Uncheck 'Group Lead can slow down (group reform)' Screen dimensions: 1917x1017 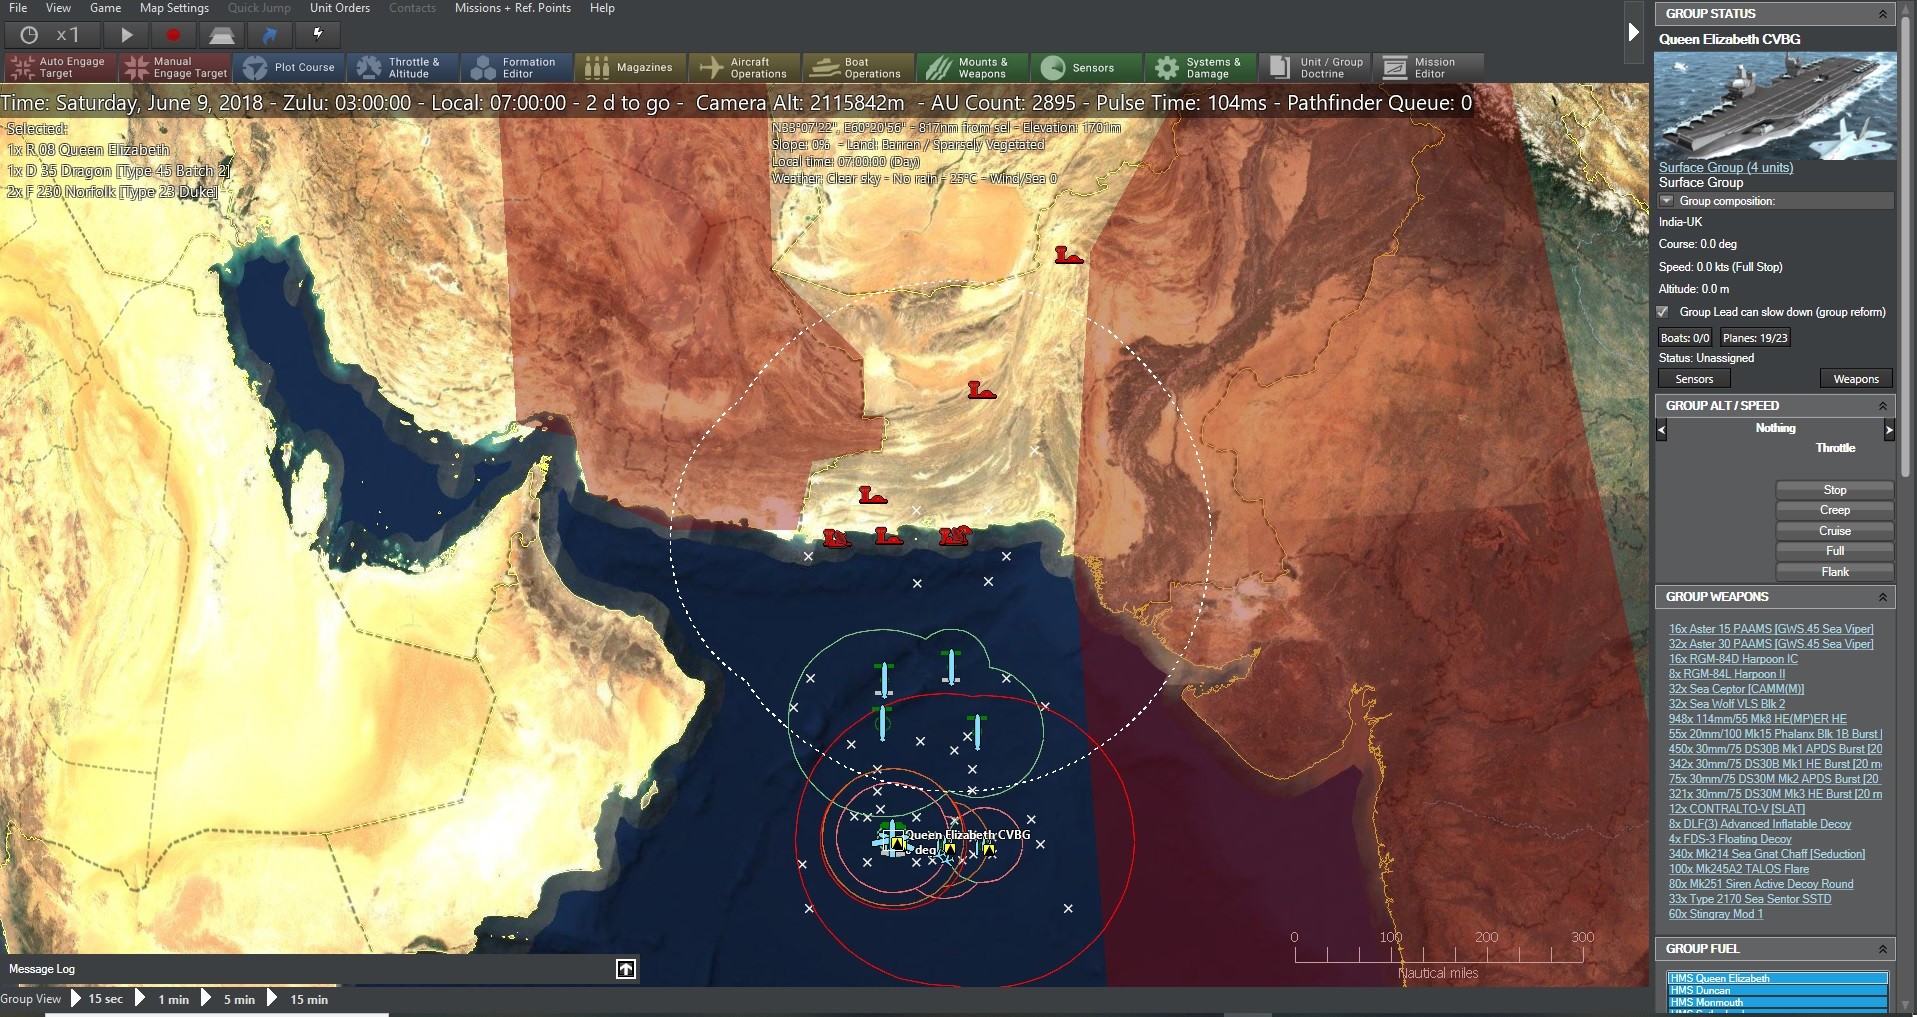1663,312
